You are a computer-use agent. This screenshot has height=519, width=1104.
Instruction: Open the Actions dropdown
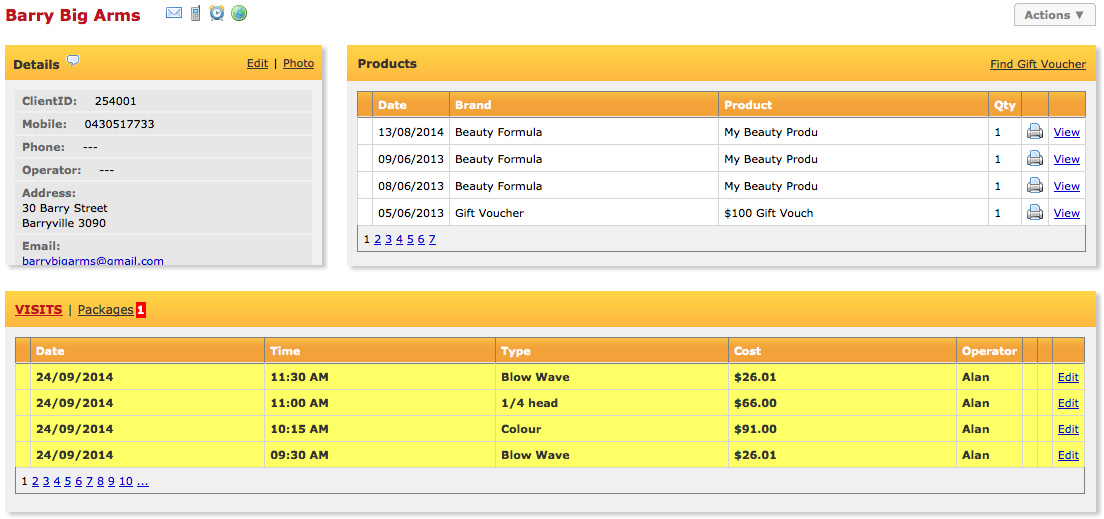(x=1054, y=15)
